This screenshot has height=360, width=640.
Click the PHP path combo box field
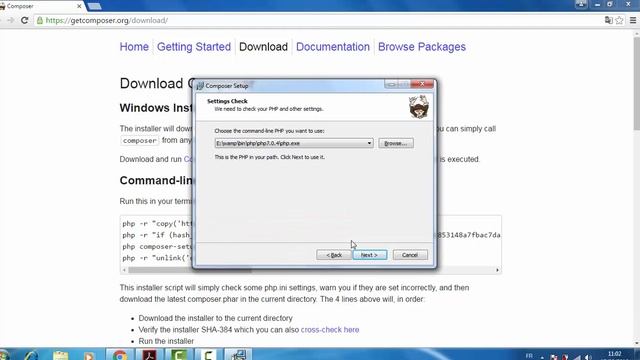294,143
